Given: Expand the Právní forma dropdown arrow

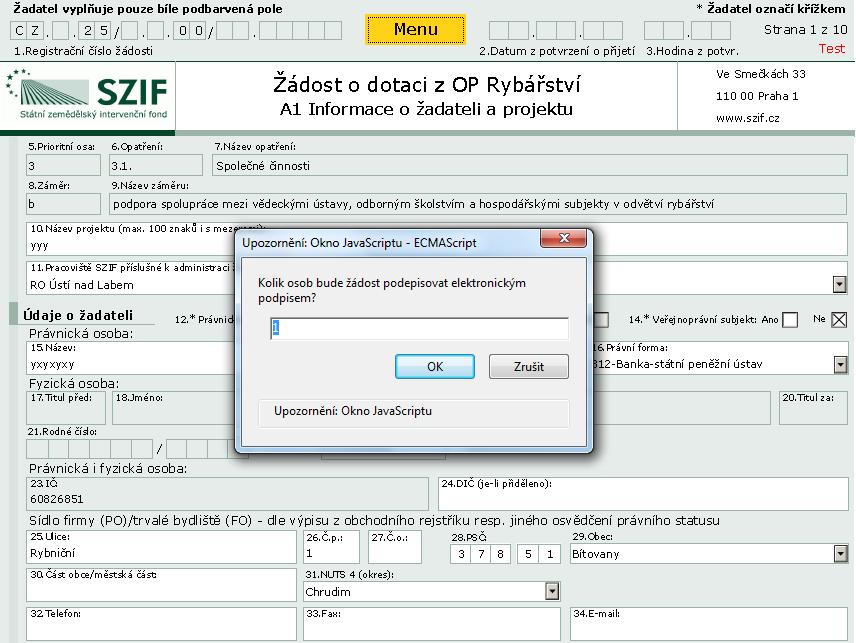Looking at the screenshot, I should 841,364.
